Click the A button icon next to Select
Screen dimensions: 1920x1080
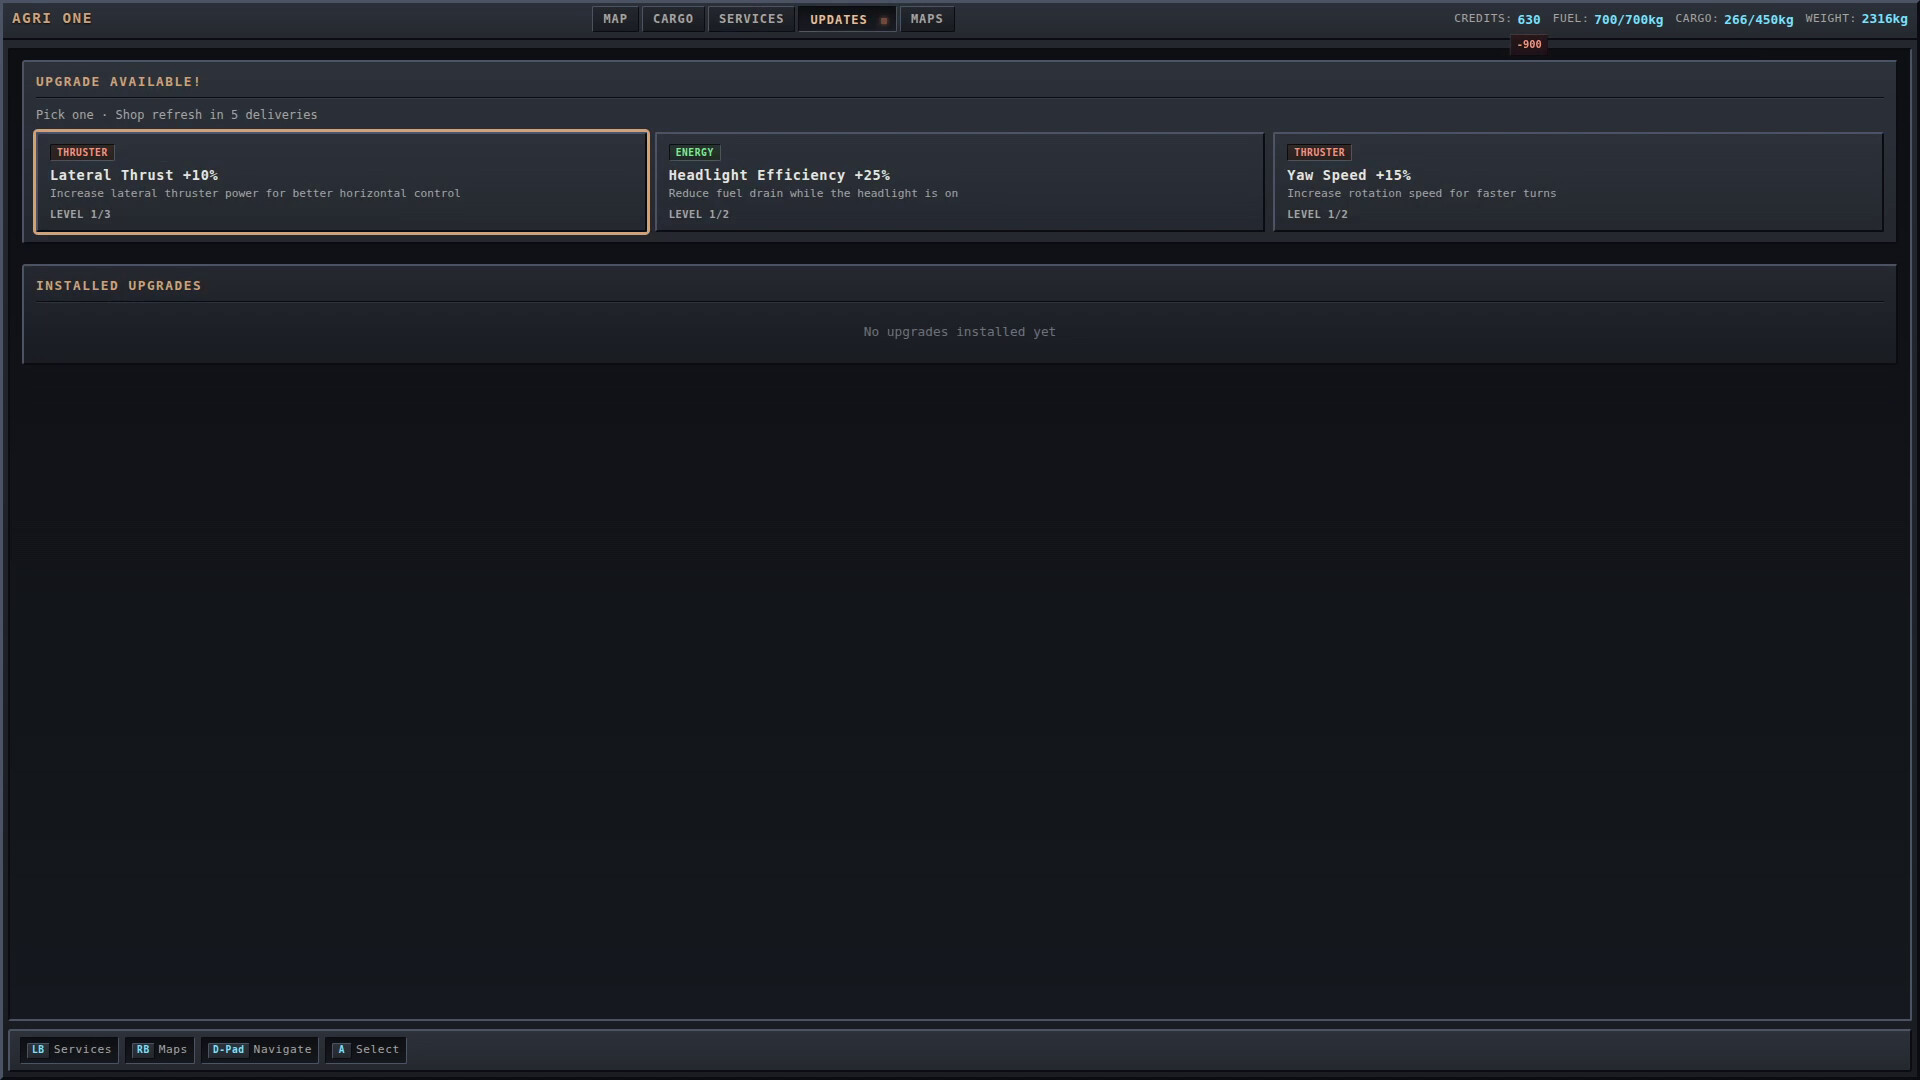[341, 1049]
